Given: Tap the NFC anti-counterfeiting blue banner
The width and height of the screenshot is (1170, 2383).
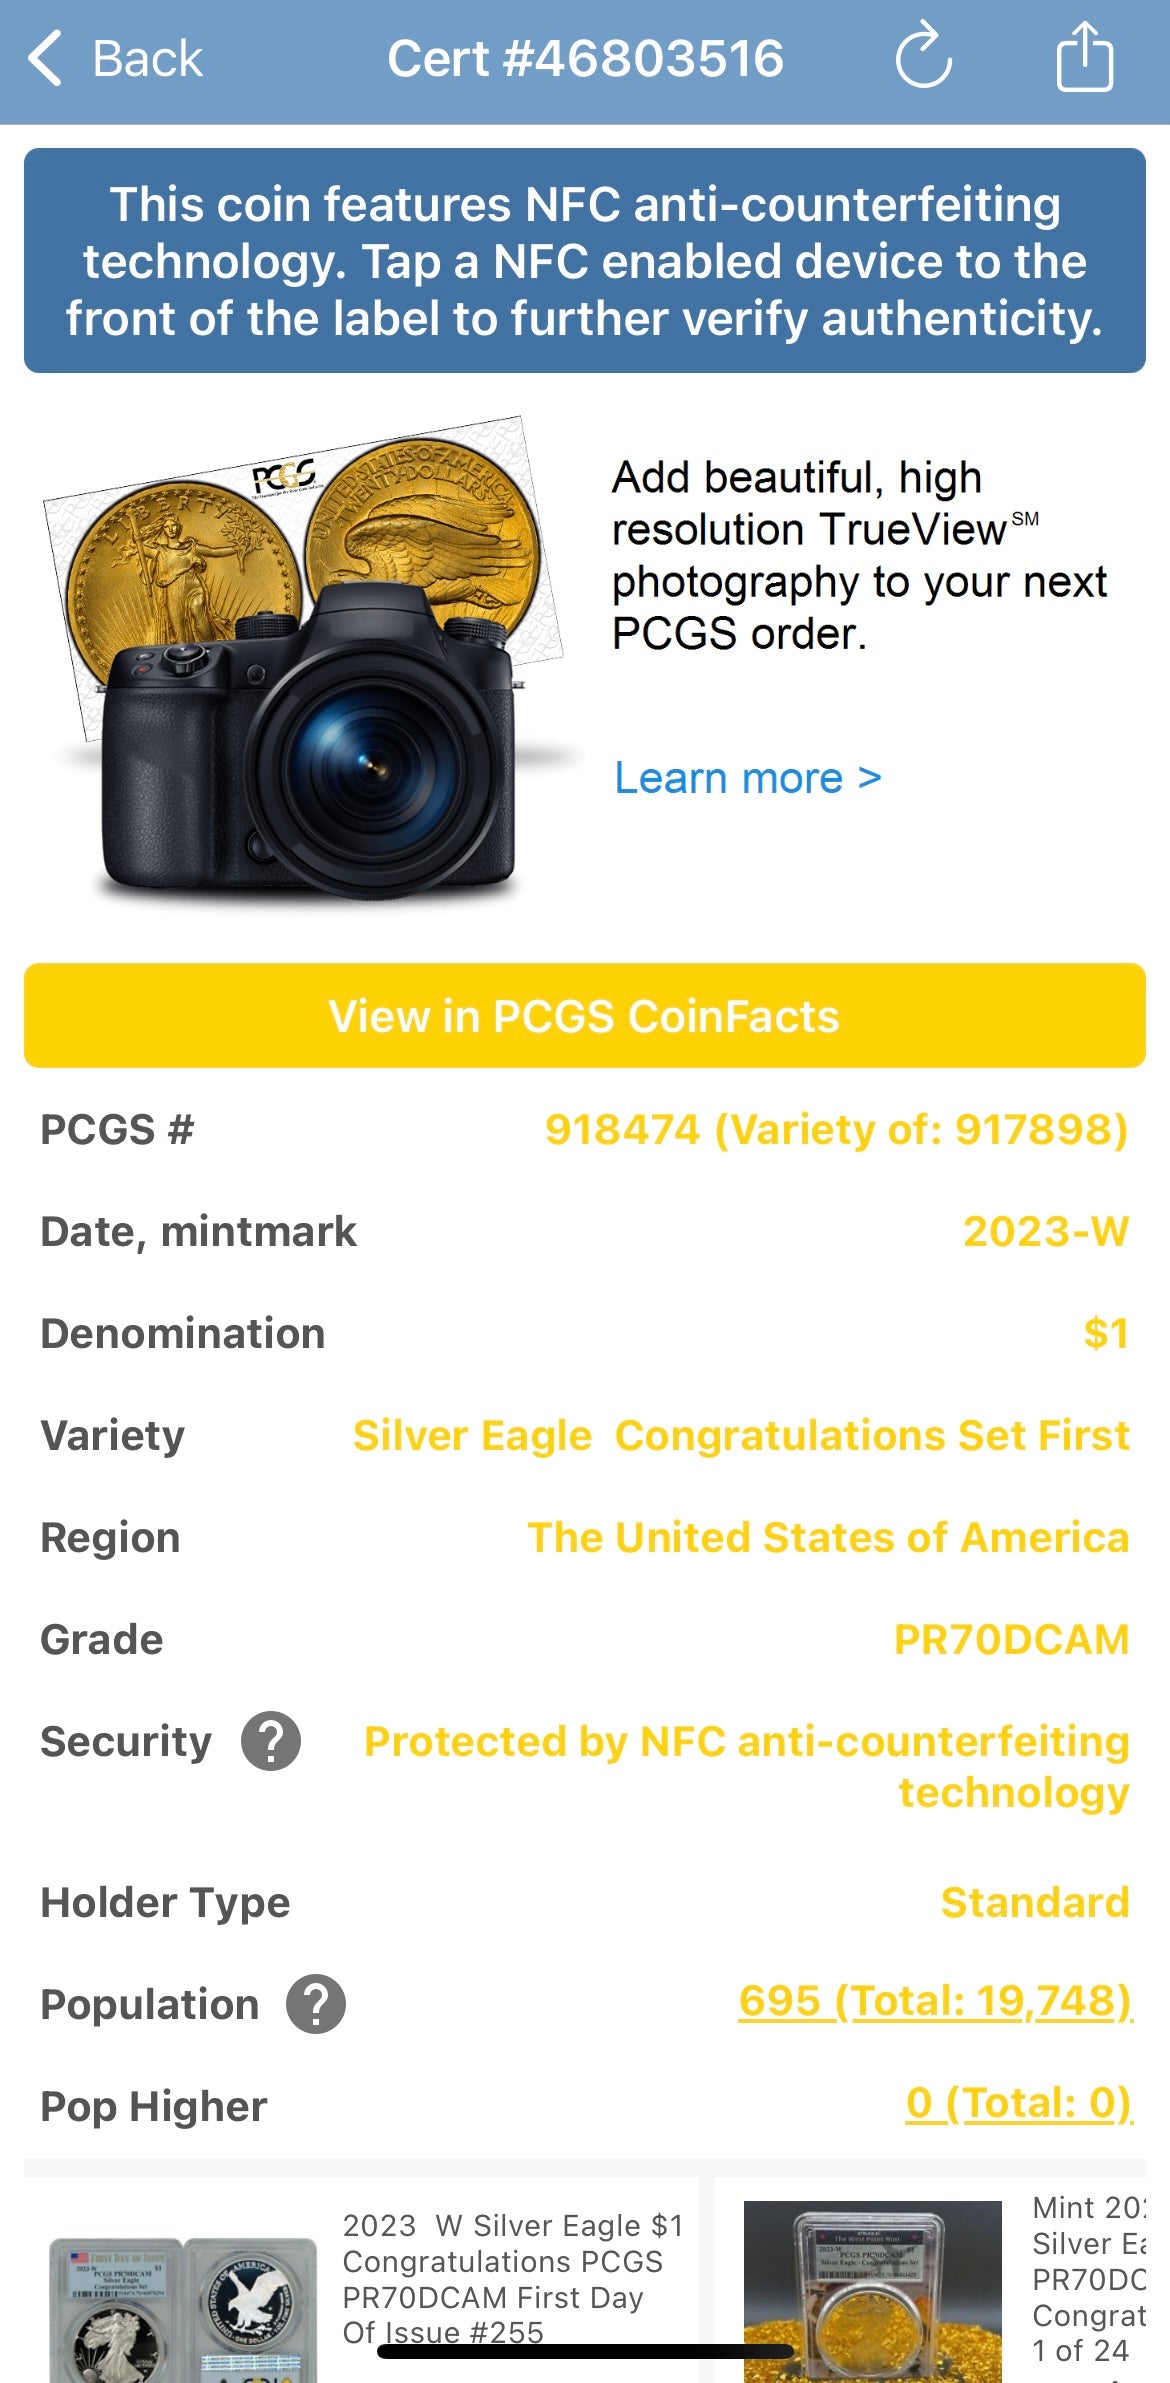Looking at the screenshot, I should [x=584, y=261].
